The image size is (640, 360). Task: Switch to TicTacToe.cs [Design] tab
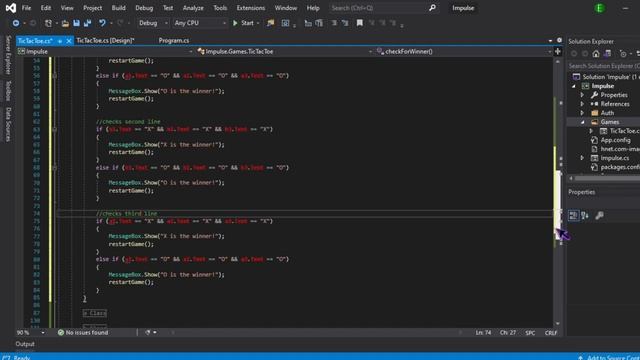click(105, 40)
